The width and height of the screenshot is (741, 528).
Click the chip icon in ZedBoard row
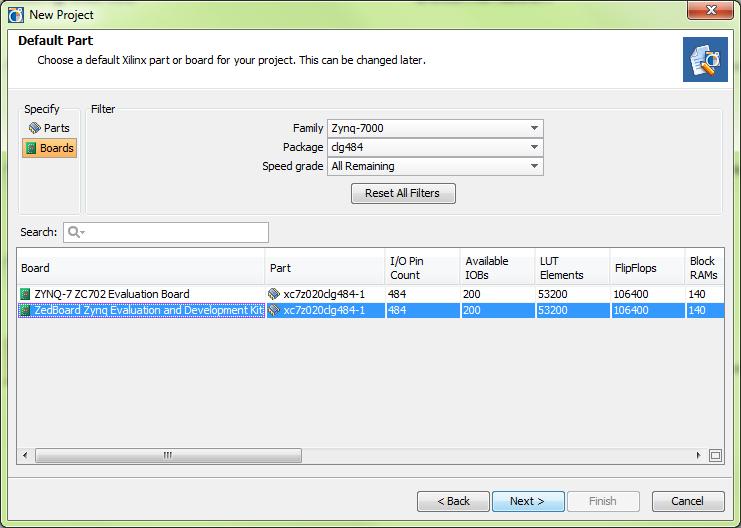pos(274,310)
